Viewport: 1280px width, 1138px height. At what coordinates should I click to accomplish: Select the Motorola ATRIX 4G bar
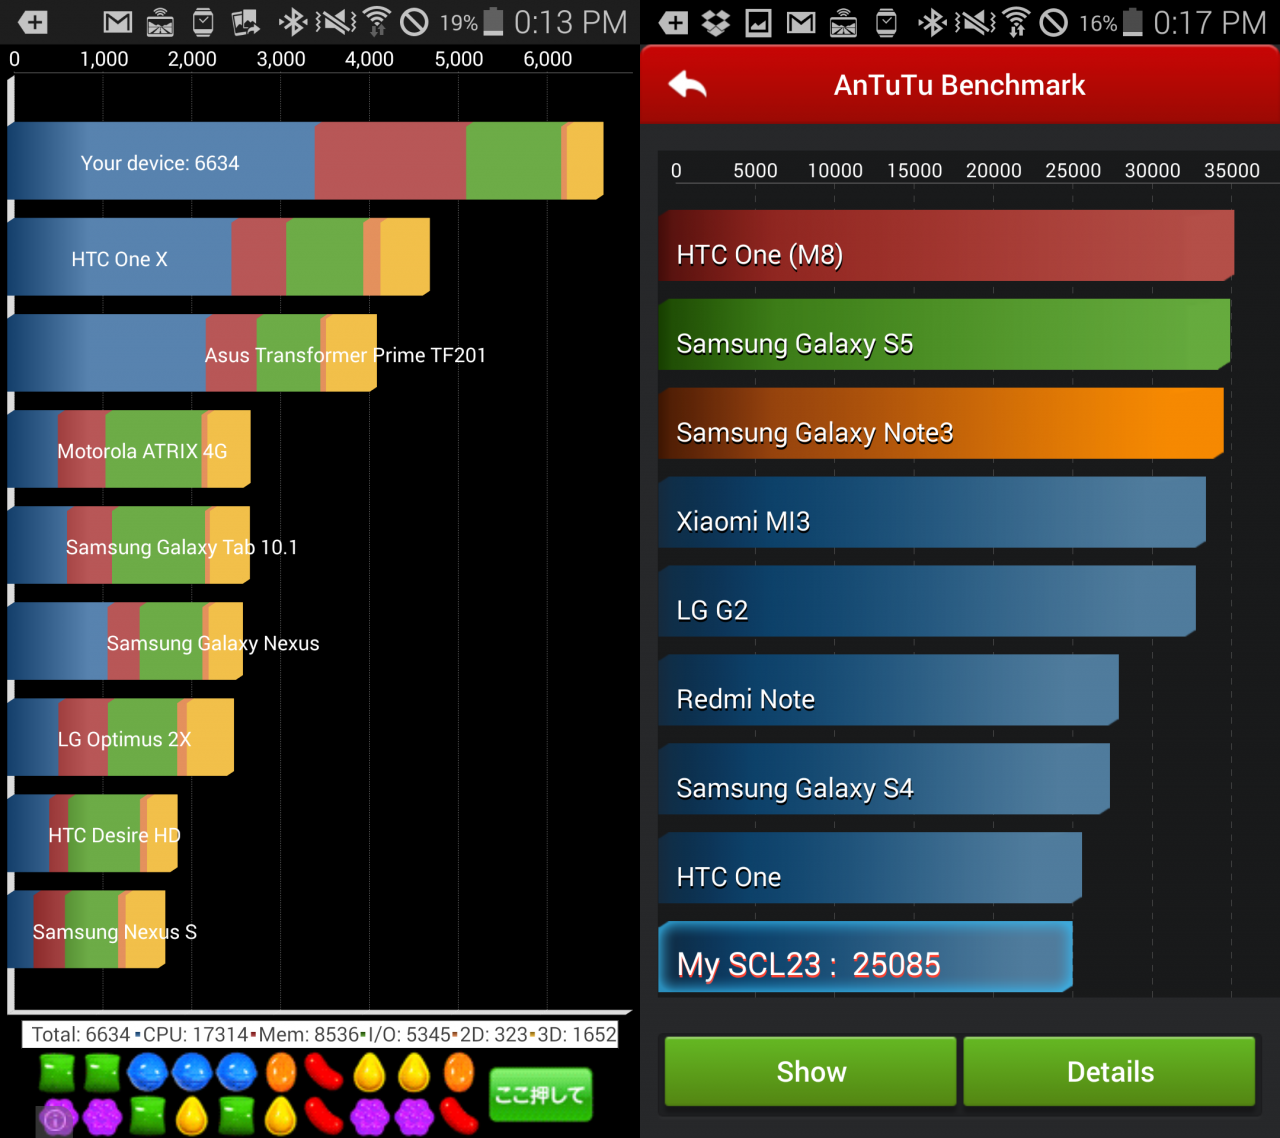(129, 449)
